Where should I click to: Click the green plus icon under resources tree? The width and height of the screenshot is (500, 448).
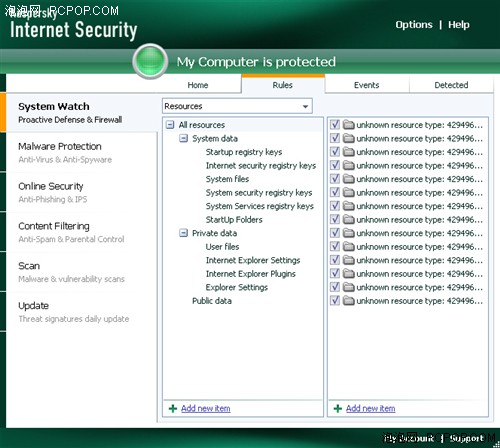coord(173,408)
